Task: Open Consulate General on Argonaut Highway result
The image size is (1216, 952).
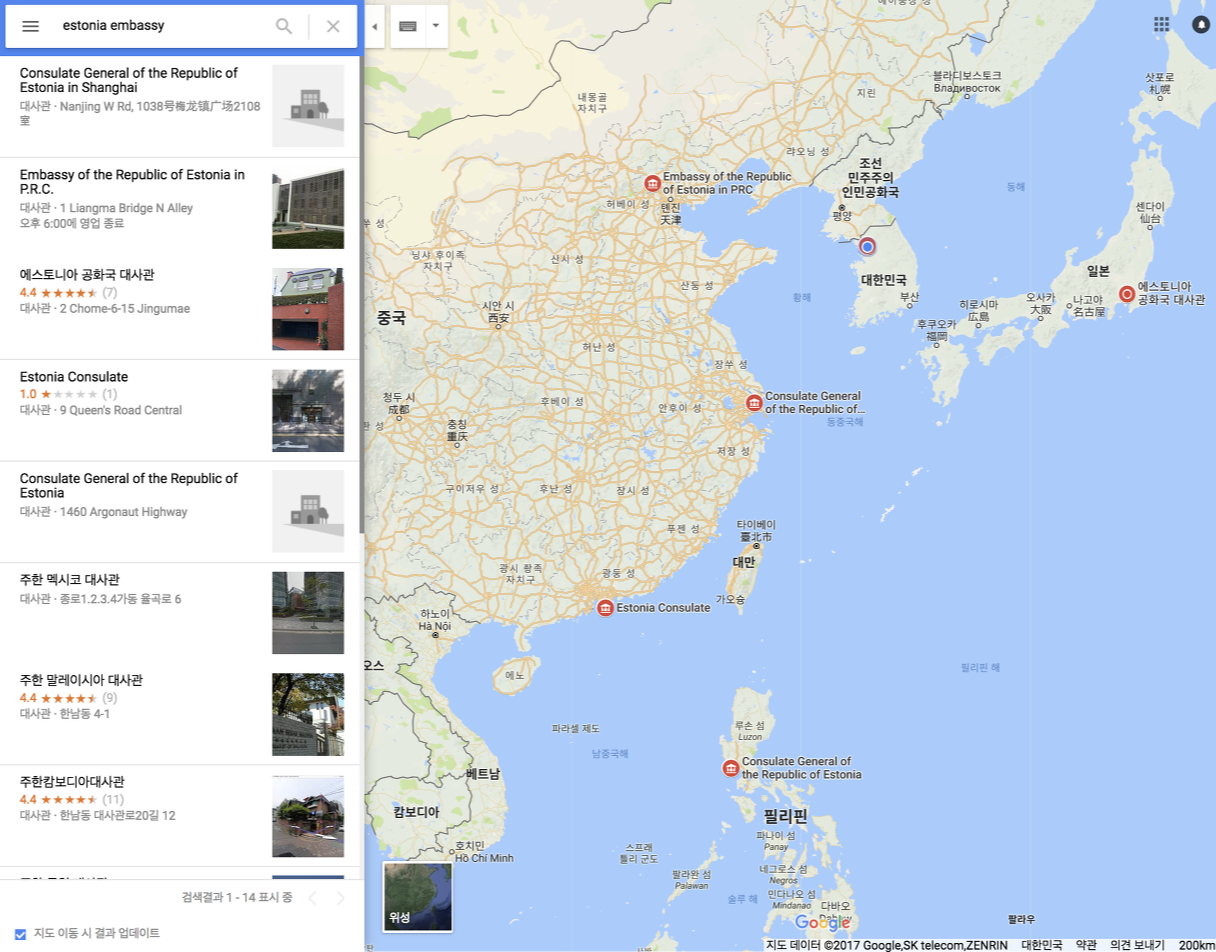Action: pos(180,512)
